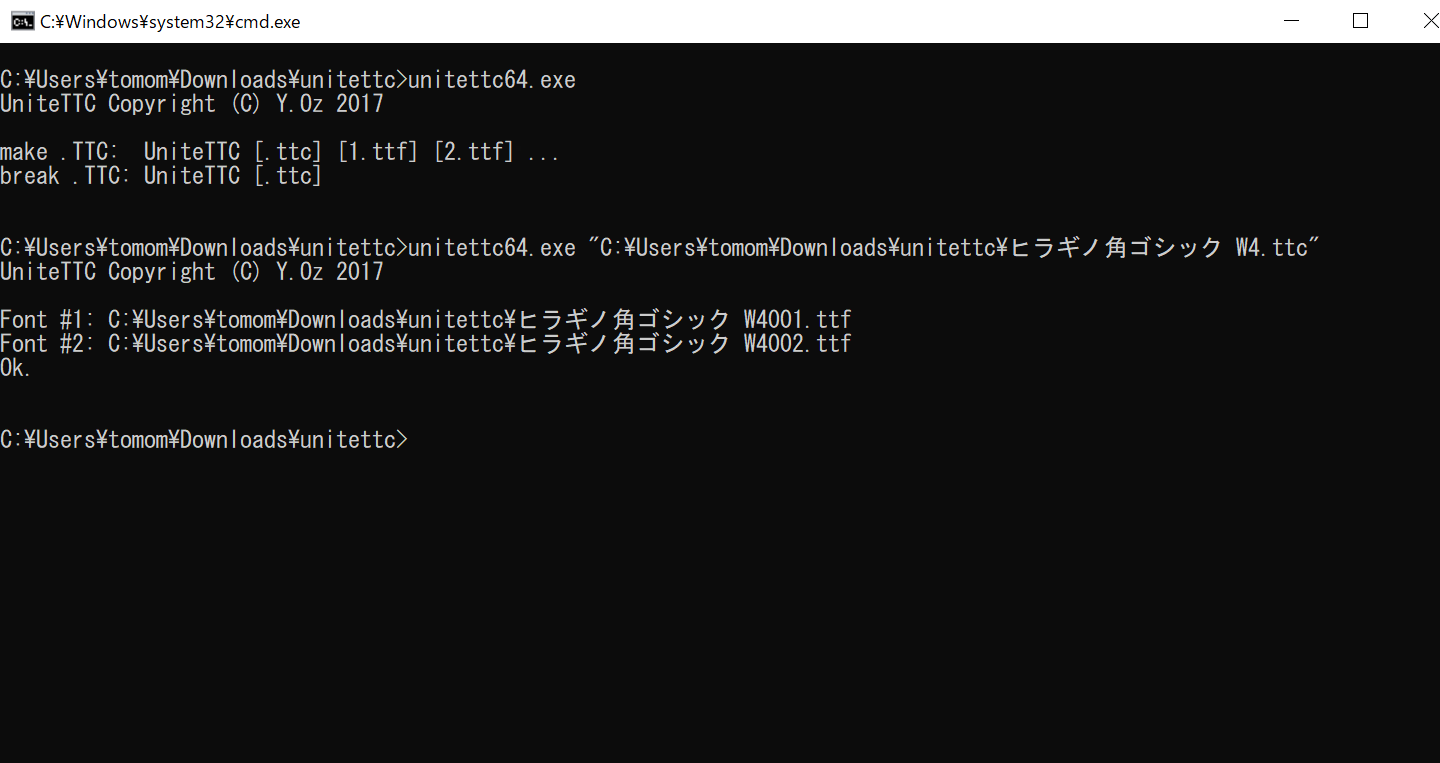Click the 'Font #1:' label
This screenshot has width=1440, height=763.
[x=48, y=320]
